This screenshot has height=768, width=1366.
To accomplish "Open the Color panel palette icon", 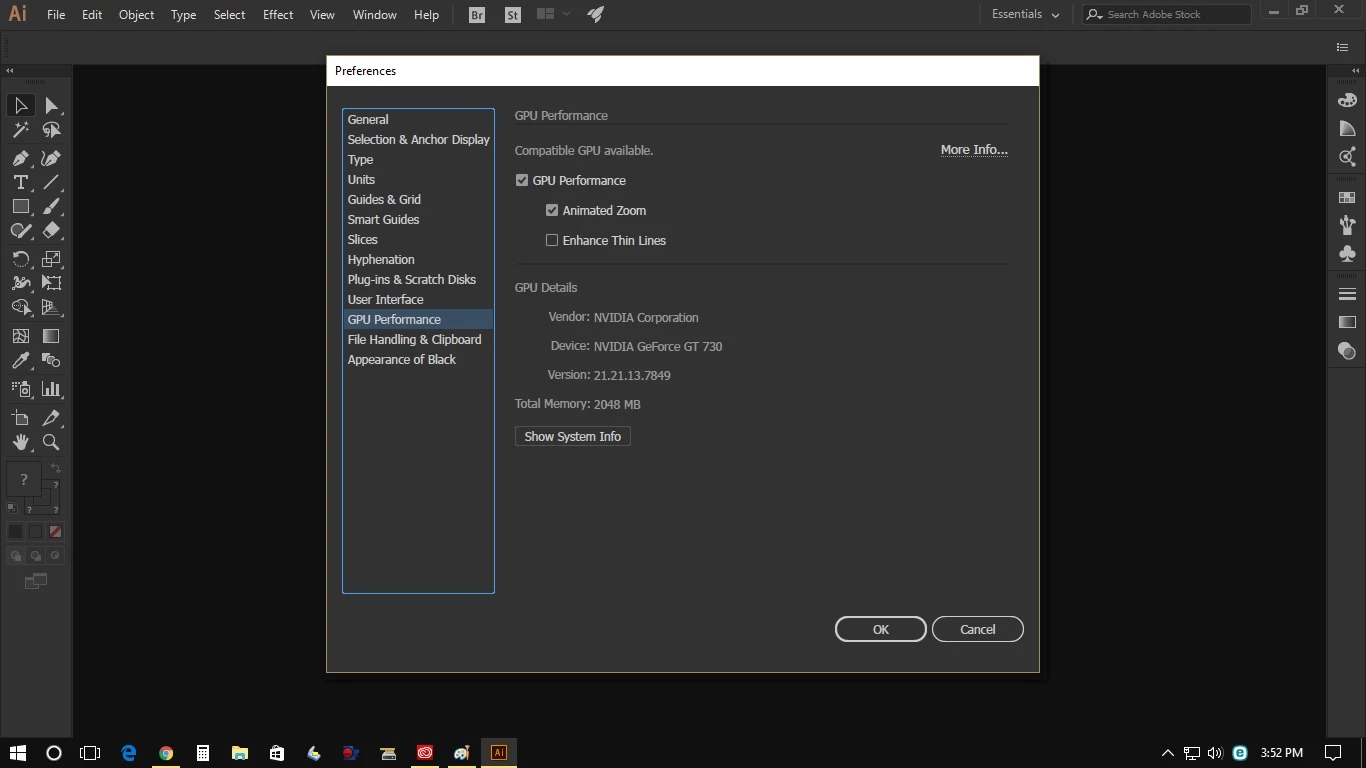I will pos(1347,100).
